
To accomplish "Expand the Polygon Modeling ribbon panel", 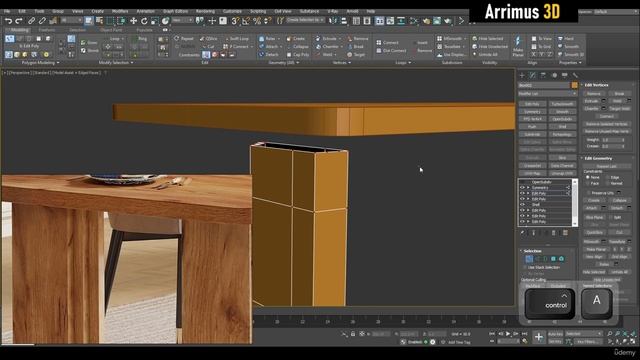I will coord(40,63).
